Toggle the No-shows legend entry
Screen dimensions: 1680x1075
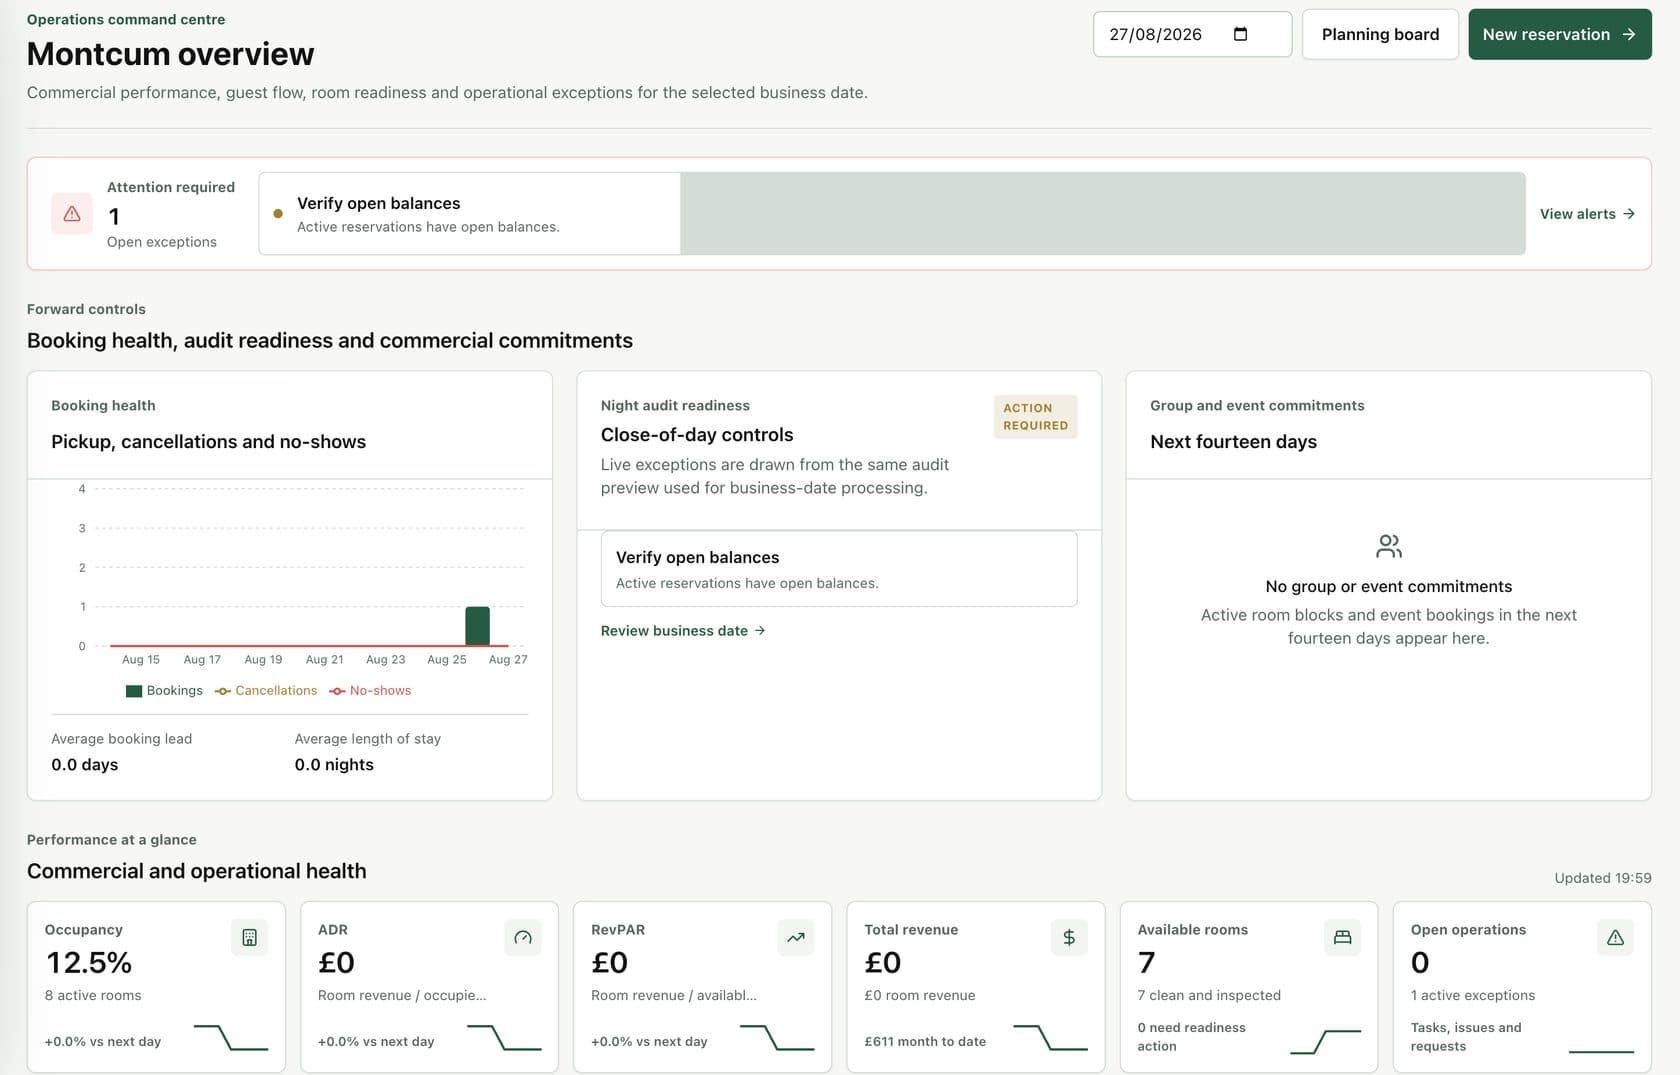click(370, 691)
